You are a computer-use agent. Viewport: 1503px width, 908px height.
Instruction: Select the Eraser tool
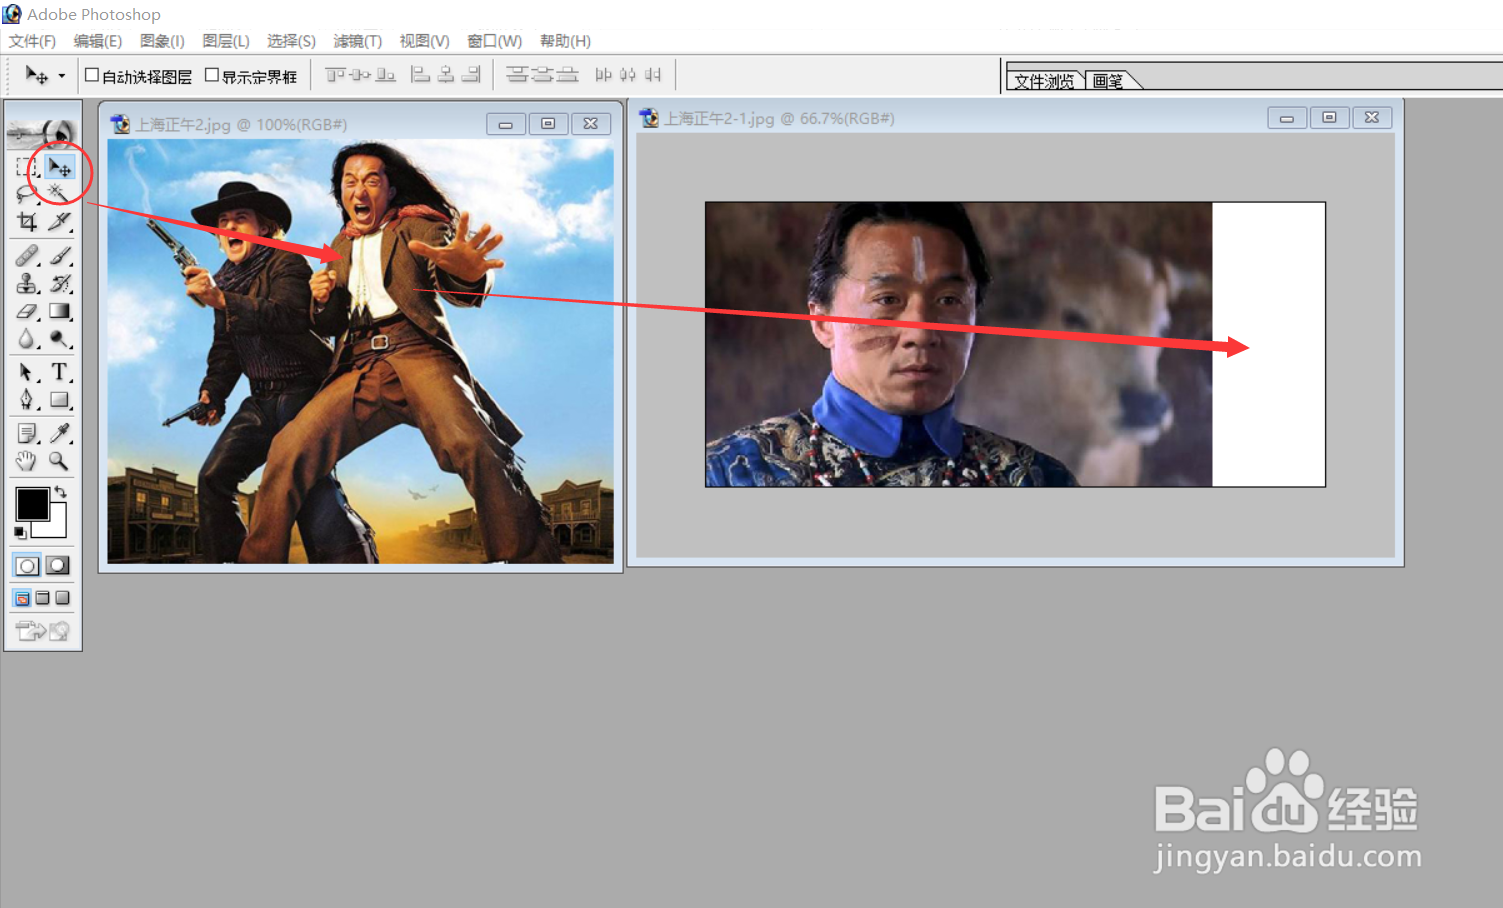click(27, 312)
